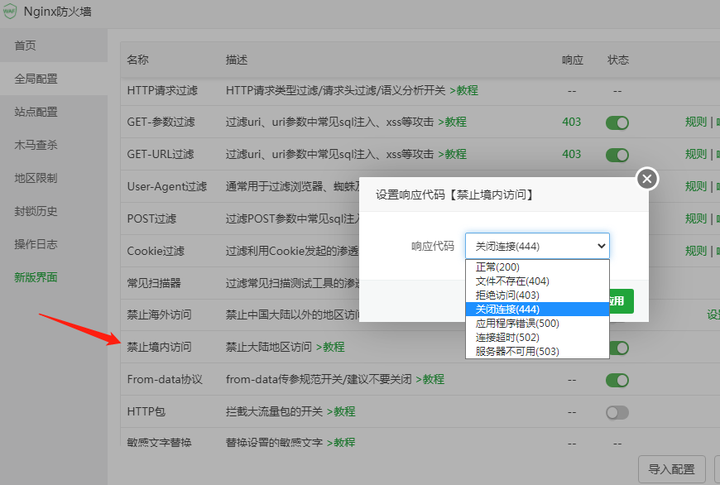Toggle the GET-URL过滤 switch

(617, 155)
